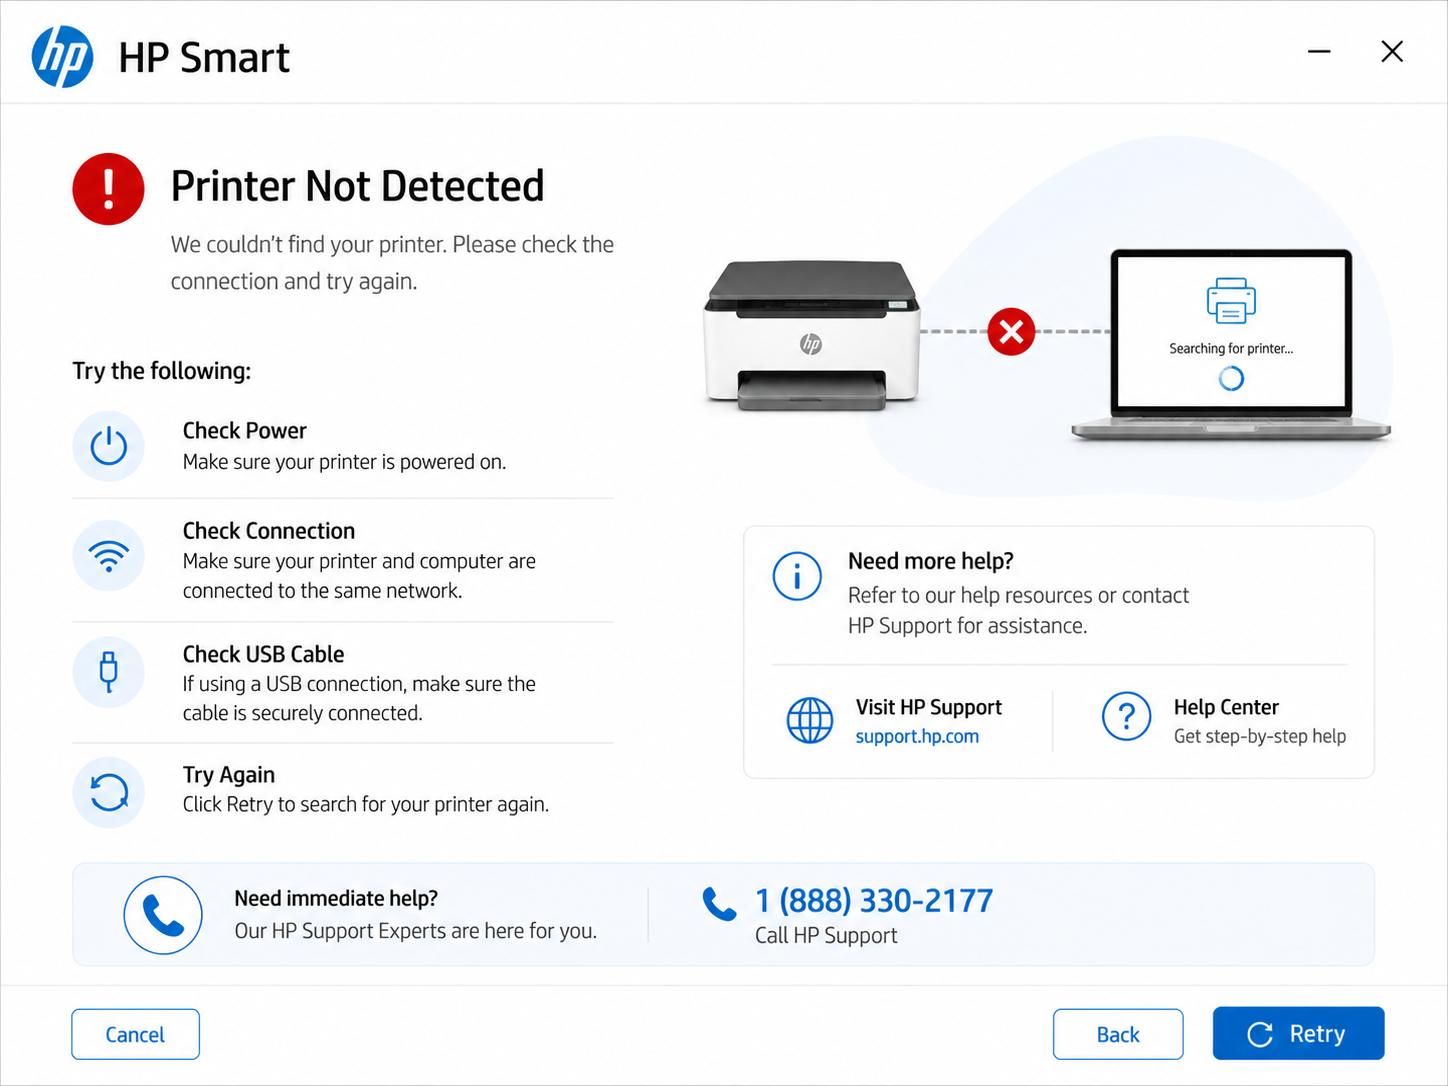1448x1086 pixels.
Task: Click the info icon beside Need more help
Action: pyautogui.click(x=797, y=576)
